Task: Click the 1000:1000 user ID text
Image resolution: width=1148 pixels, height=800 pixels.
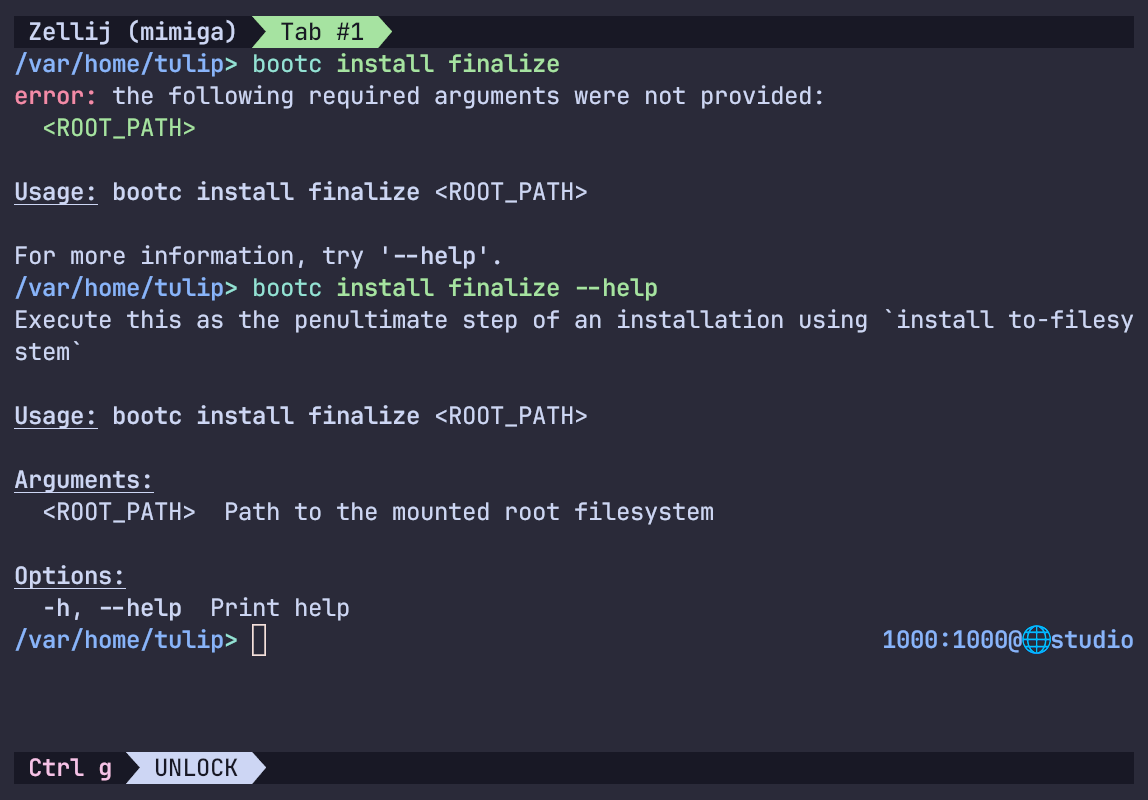Action: pyautogui.click(x=944, y=640)
